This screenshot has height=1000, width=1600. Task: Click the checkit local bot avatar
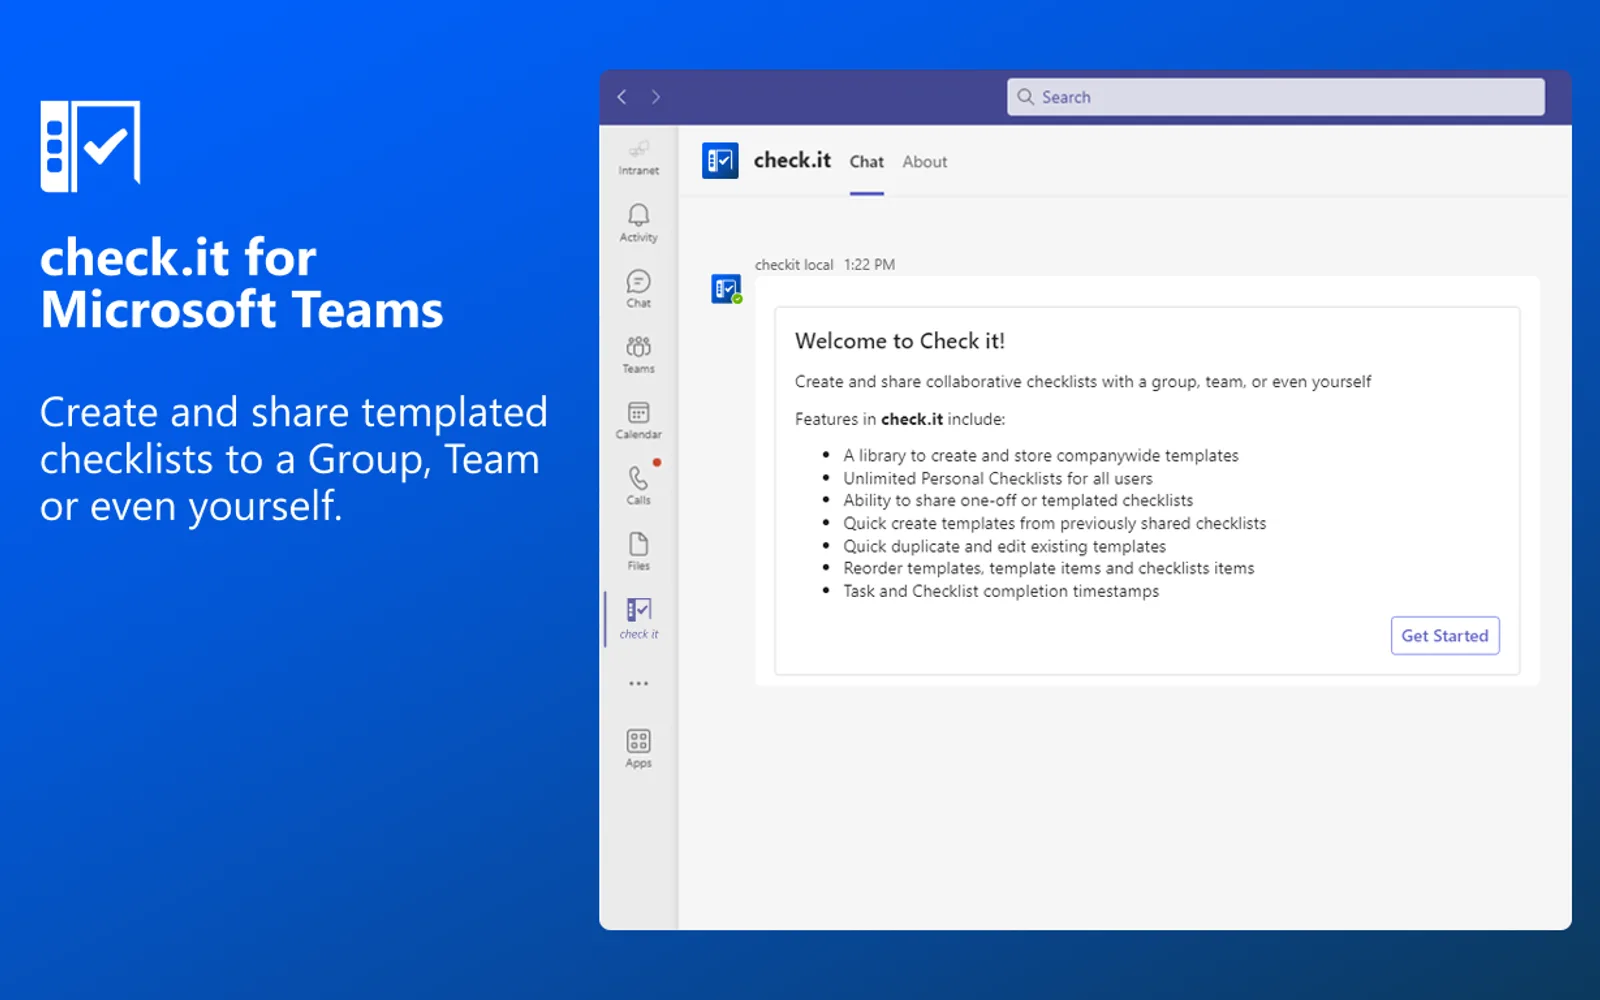(727, 289)
